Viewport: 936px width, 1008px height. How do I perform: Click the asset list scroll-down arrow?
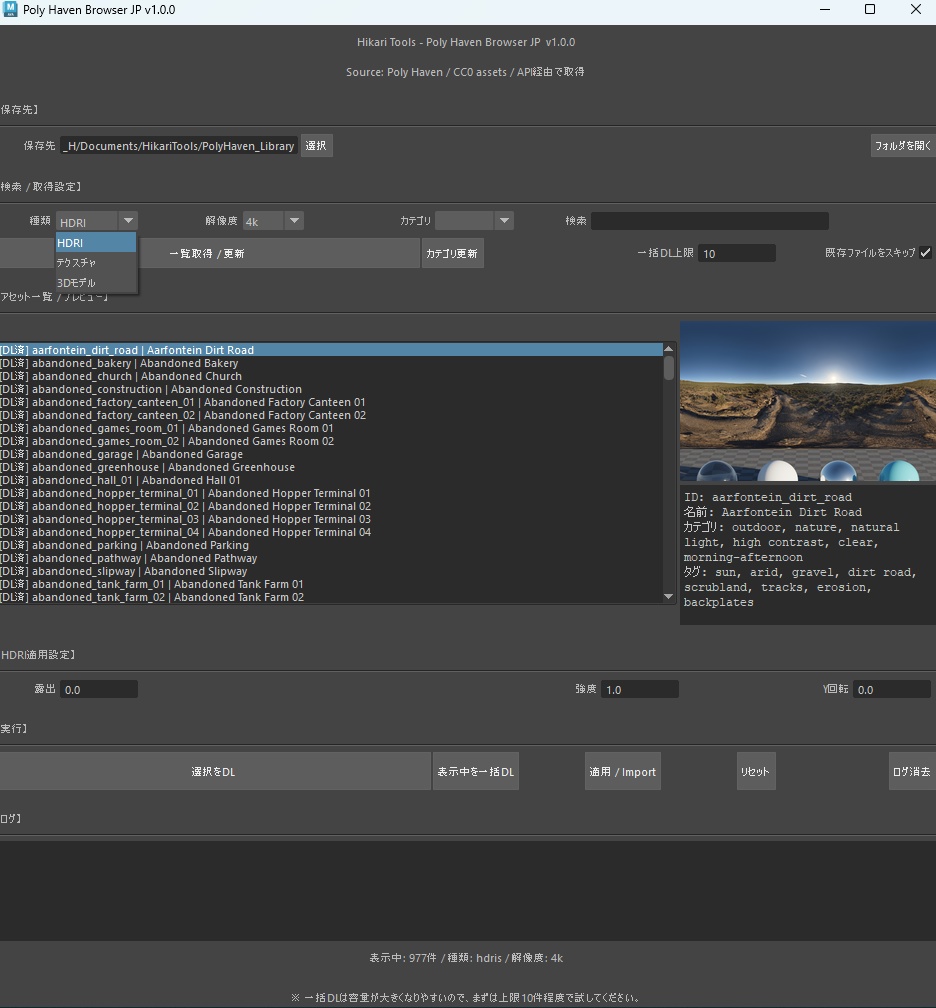point(669,597)
